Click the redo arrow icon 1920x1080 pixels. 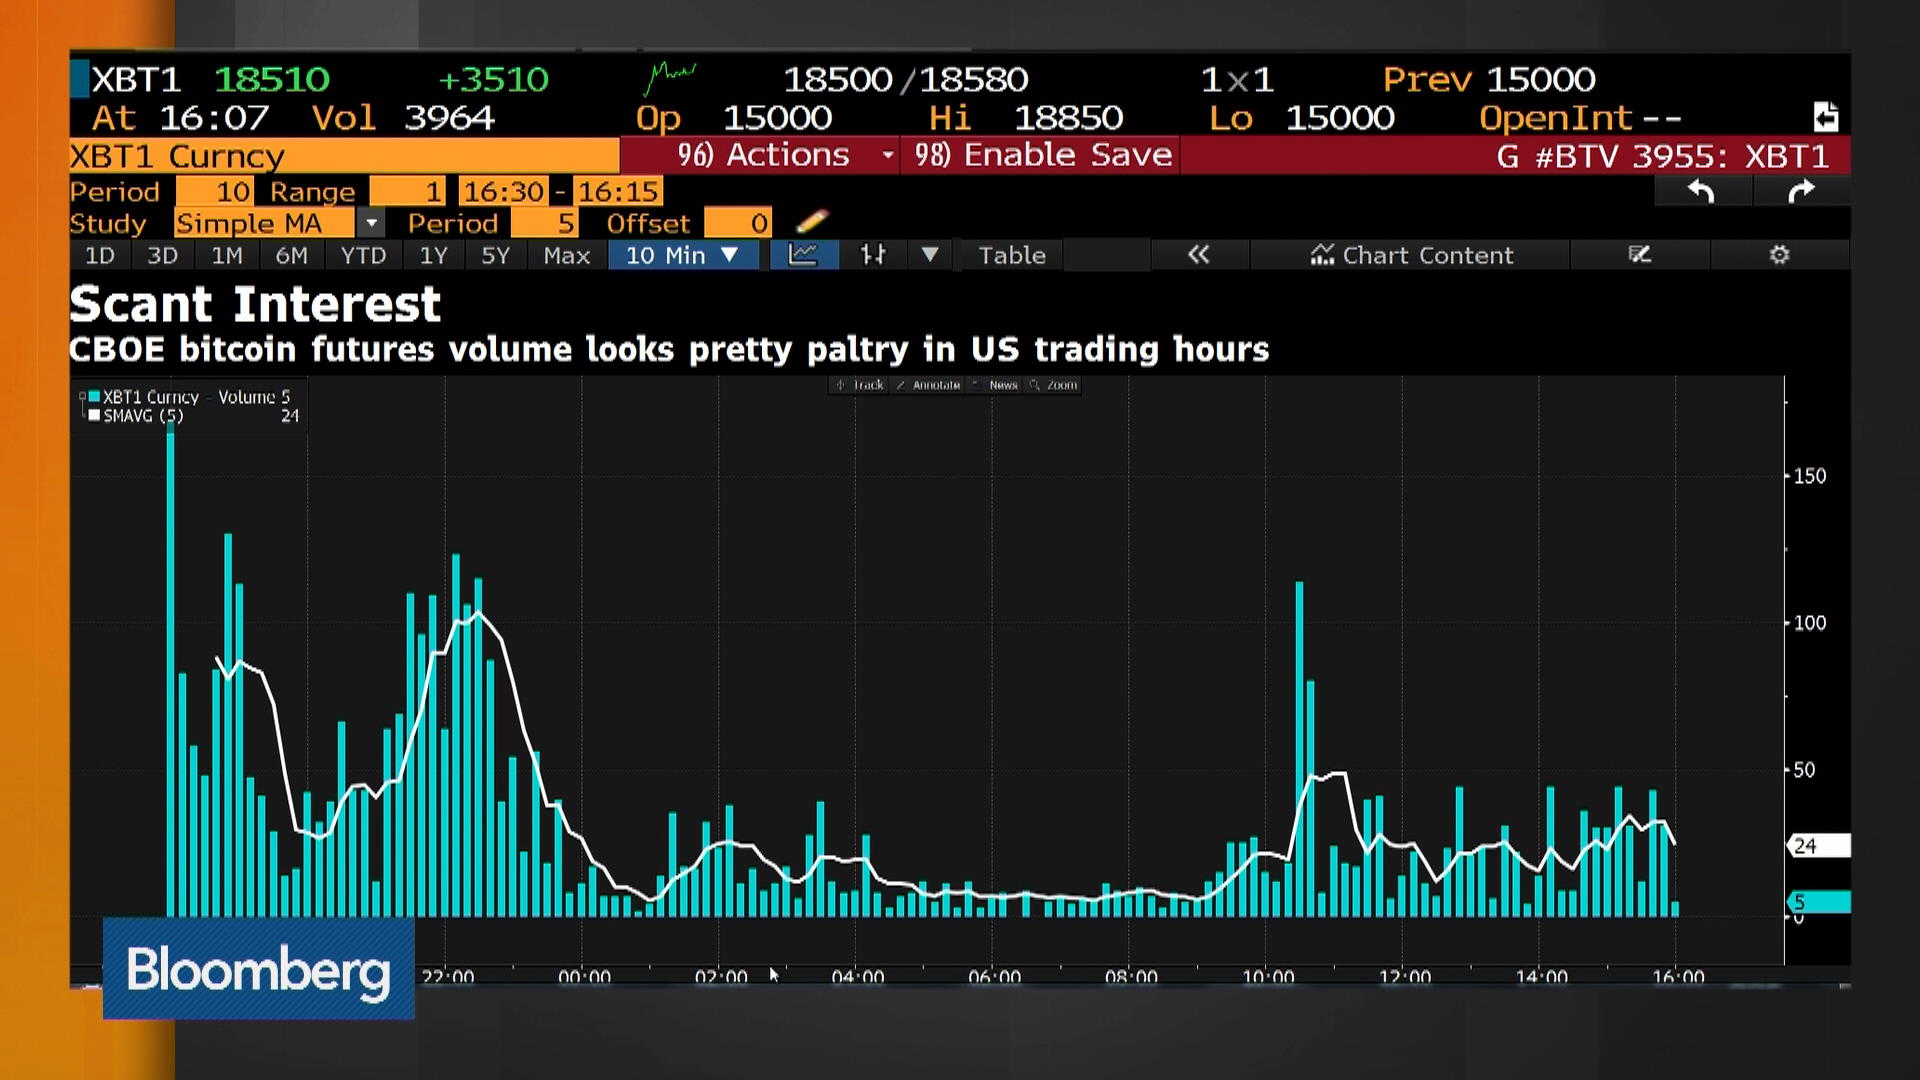coord(1801,192)
